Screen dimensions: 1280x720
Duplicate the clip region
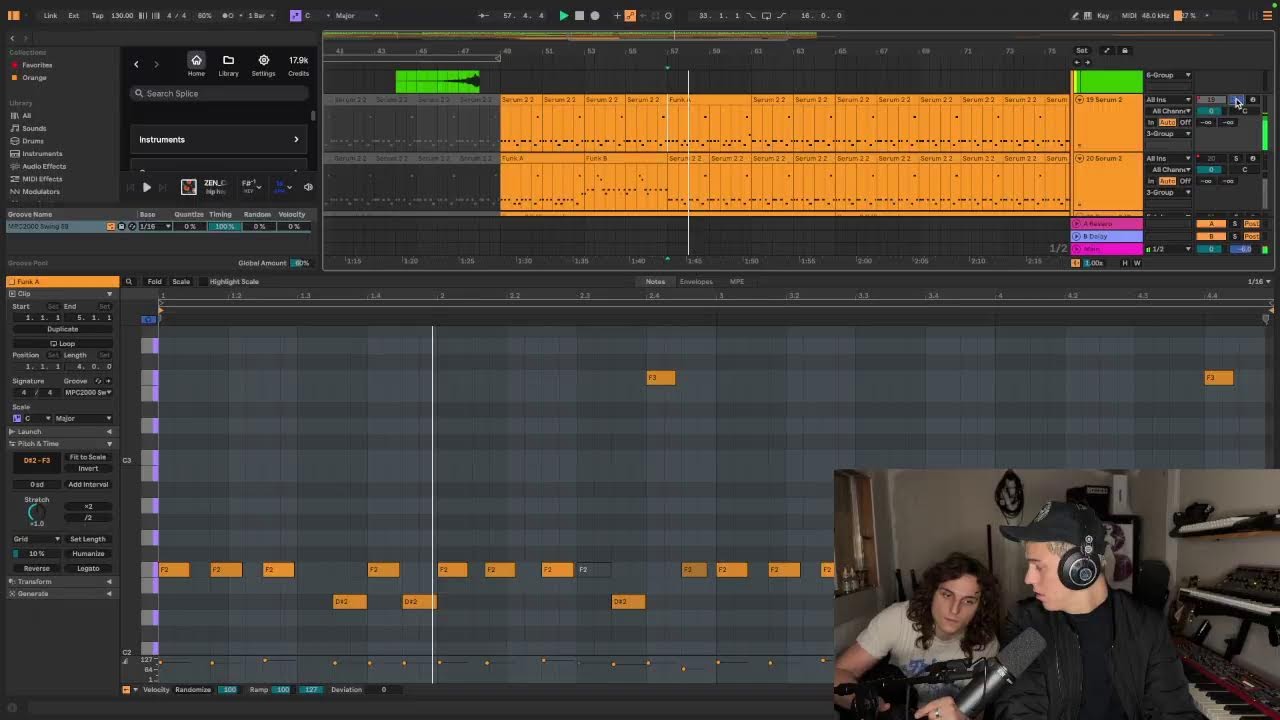(62, 329)
